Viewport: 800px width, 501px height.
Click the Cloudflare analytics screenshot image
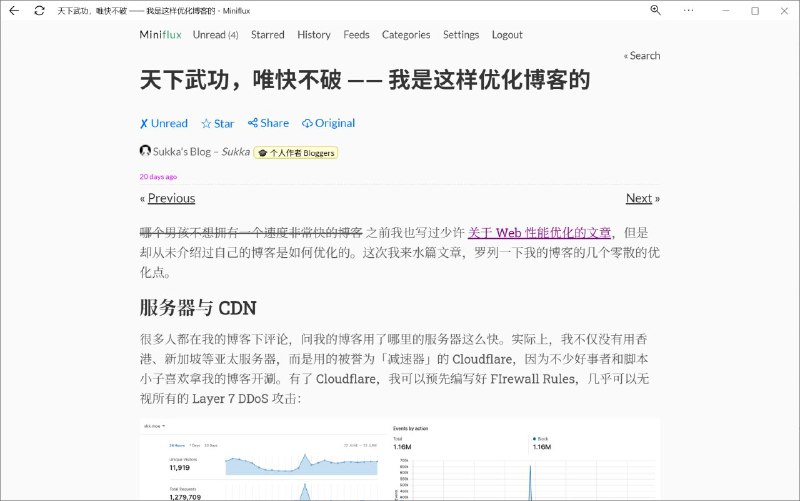click(x=400, y=460)
